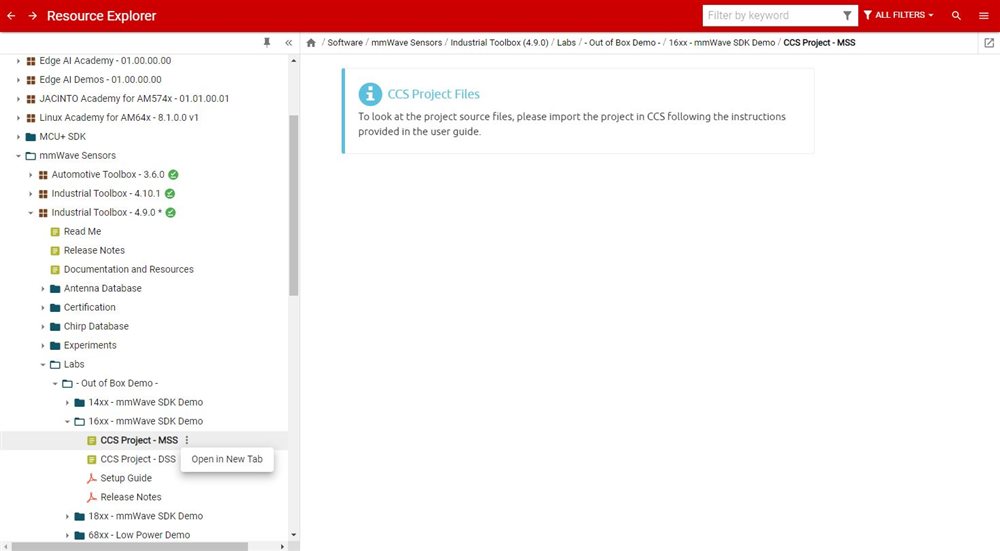Expand 18xx - mmWave SDK Demo folder
The image size is (1000, 551).
67,517
